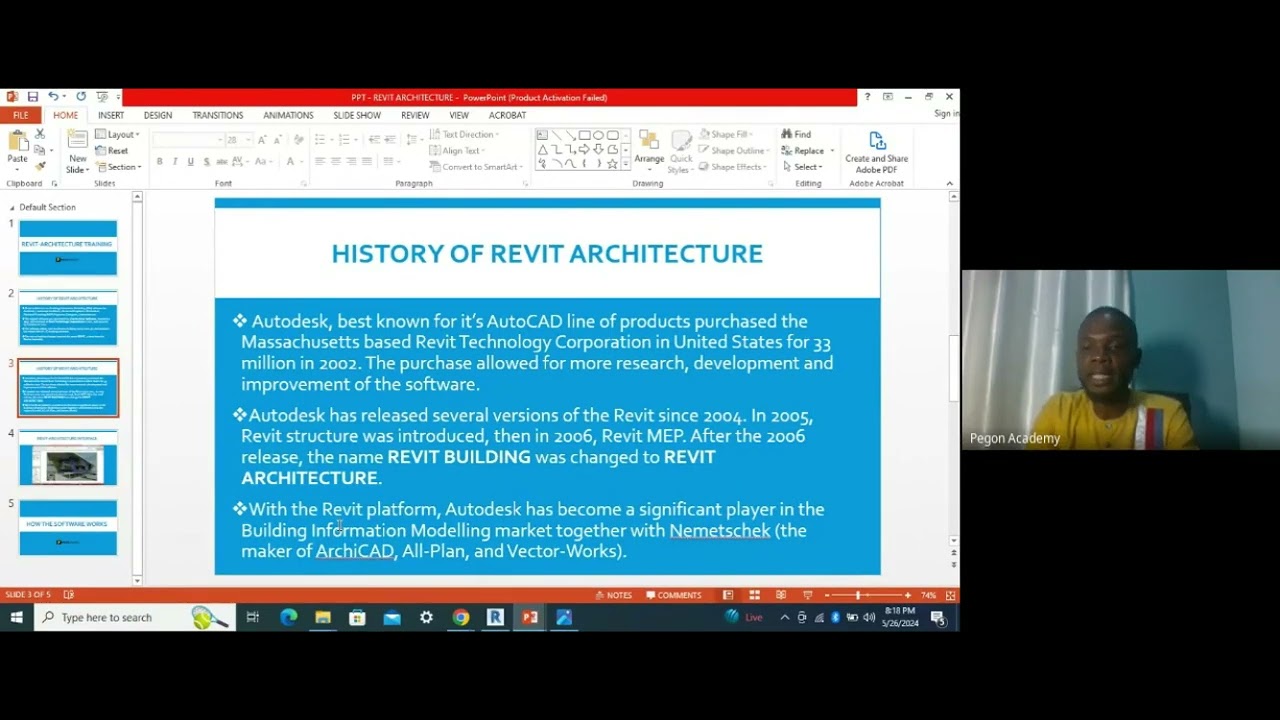Align text left in Paragraph group
Image resolution: width=1280 pixels, height=720 pixels.
pyautogui.click(x=320, y=161)
